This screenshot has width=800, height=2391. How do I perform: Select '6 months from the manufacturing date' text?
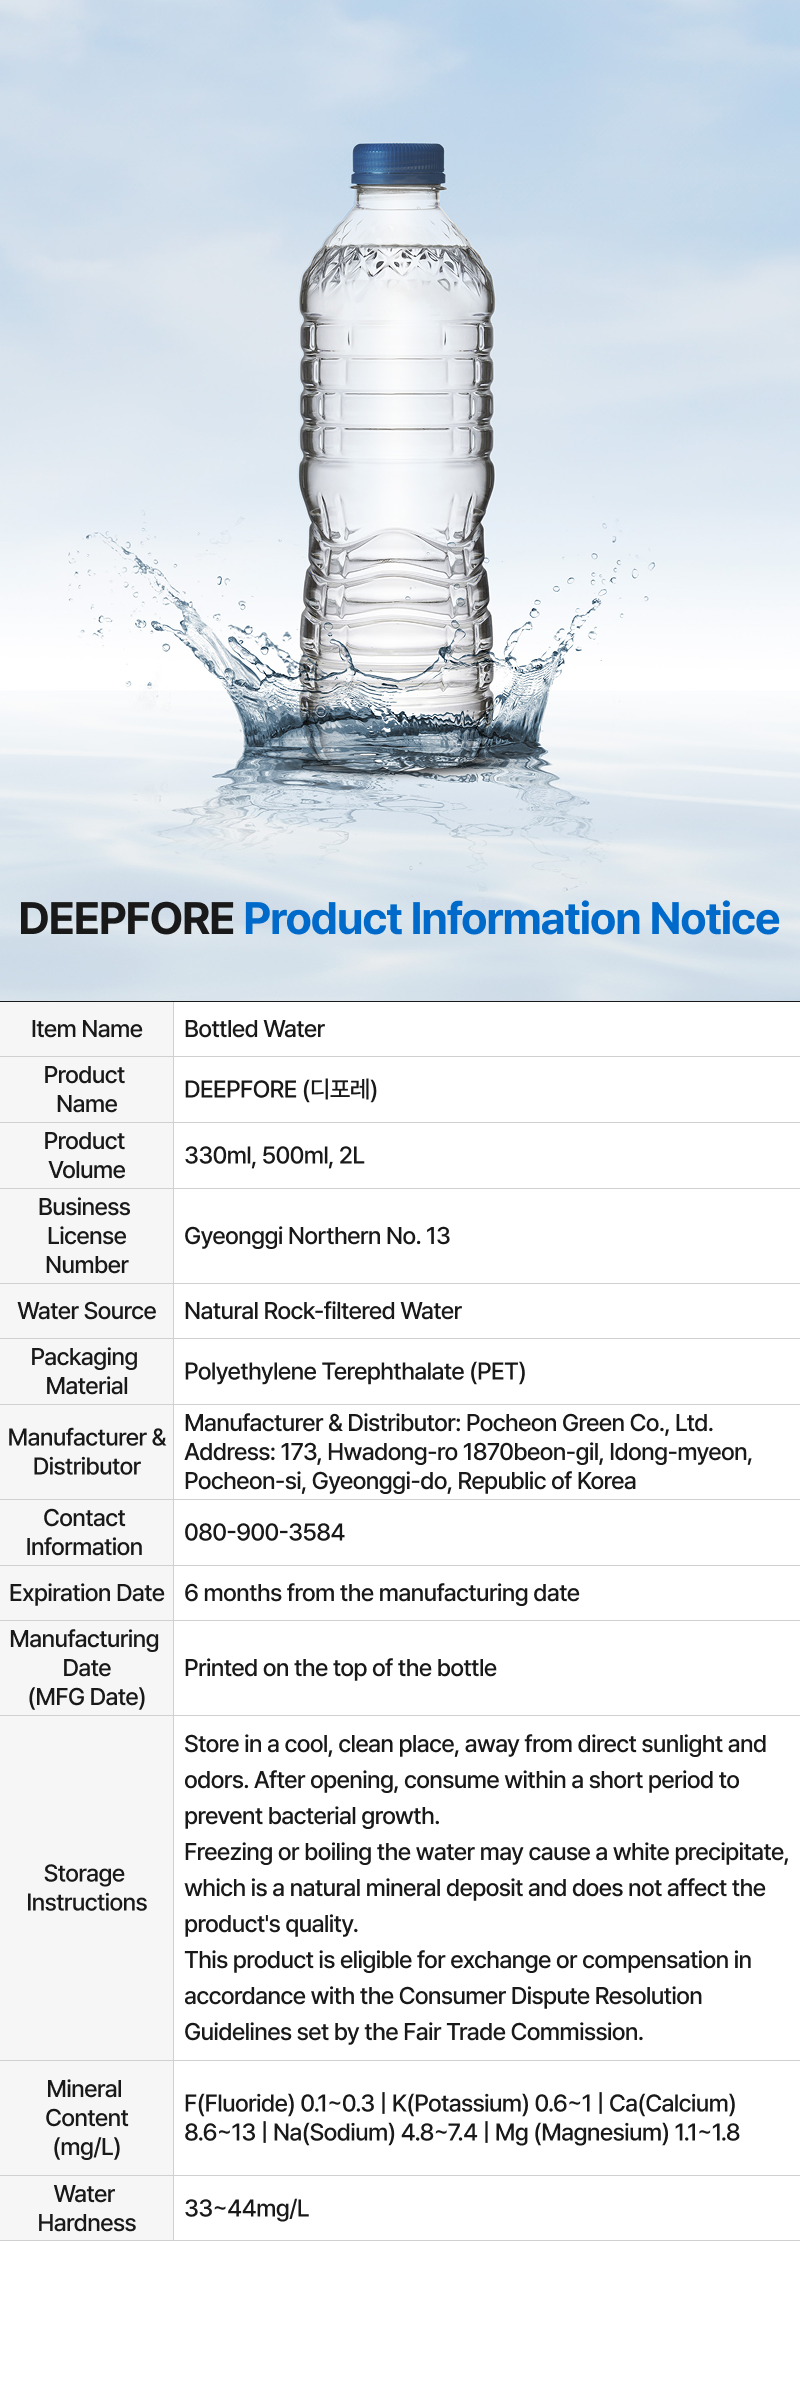click(x=381, y=1593)
